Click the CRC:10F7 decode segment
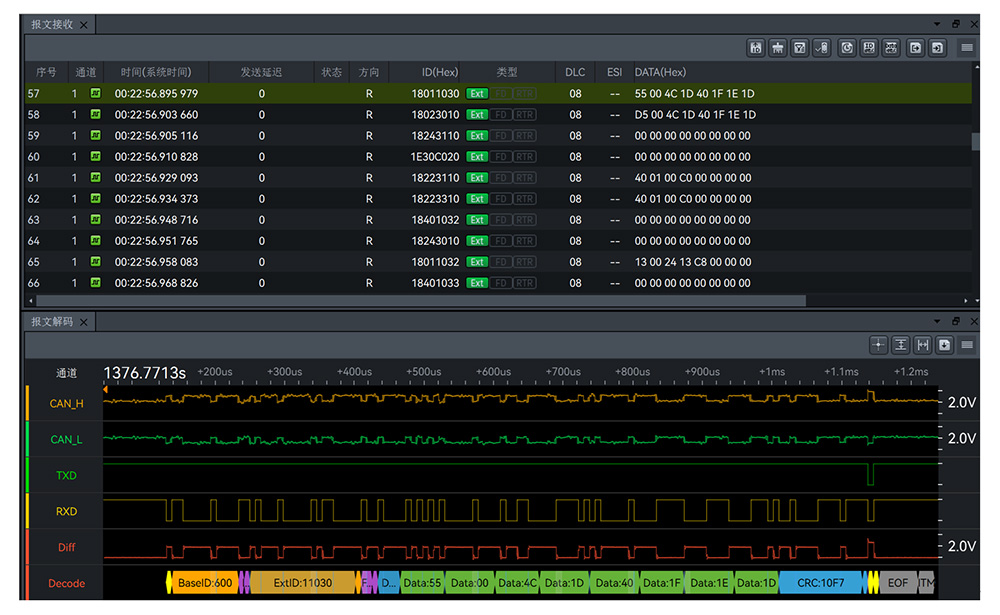 click(820, 582)
